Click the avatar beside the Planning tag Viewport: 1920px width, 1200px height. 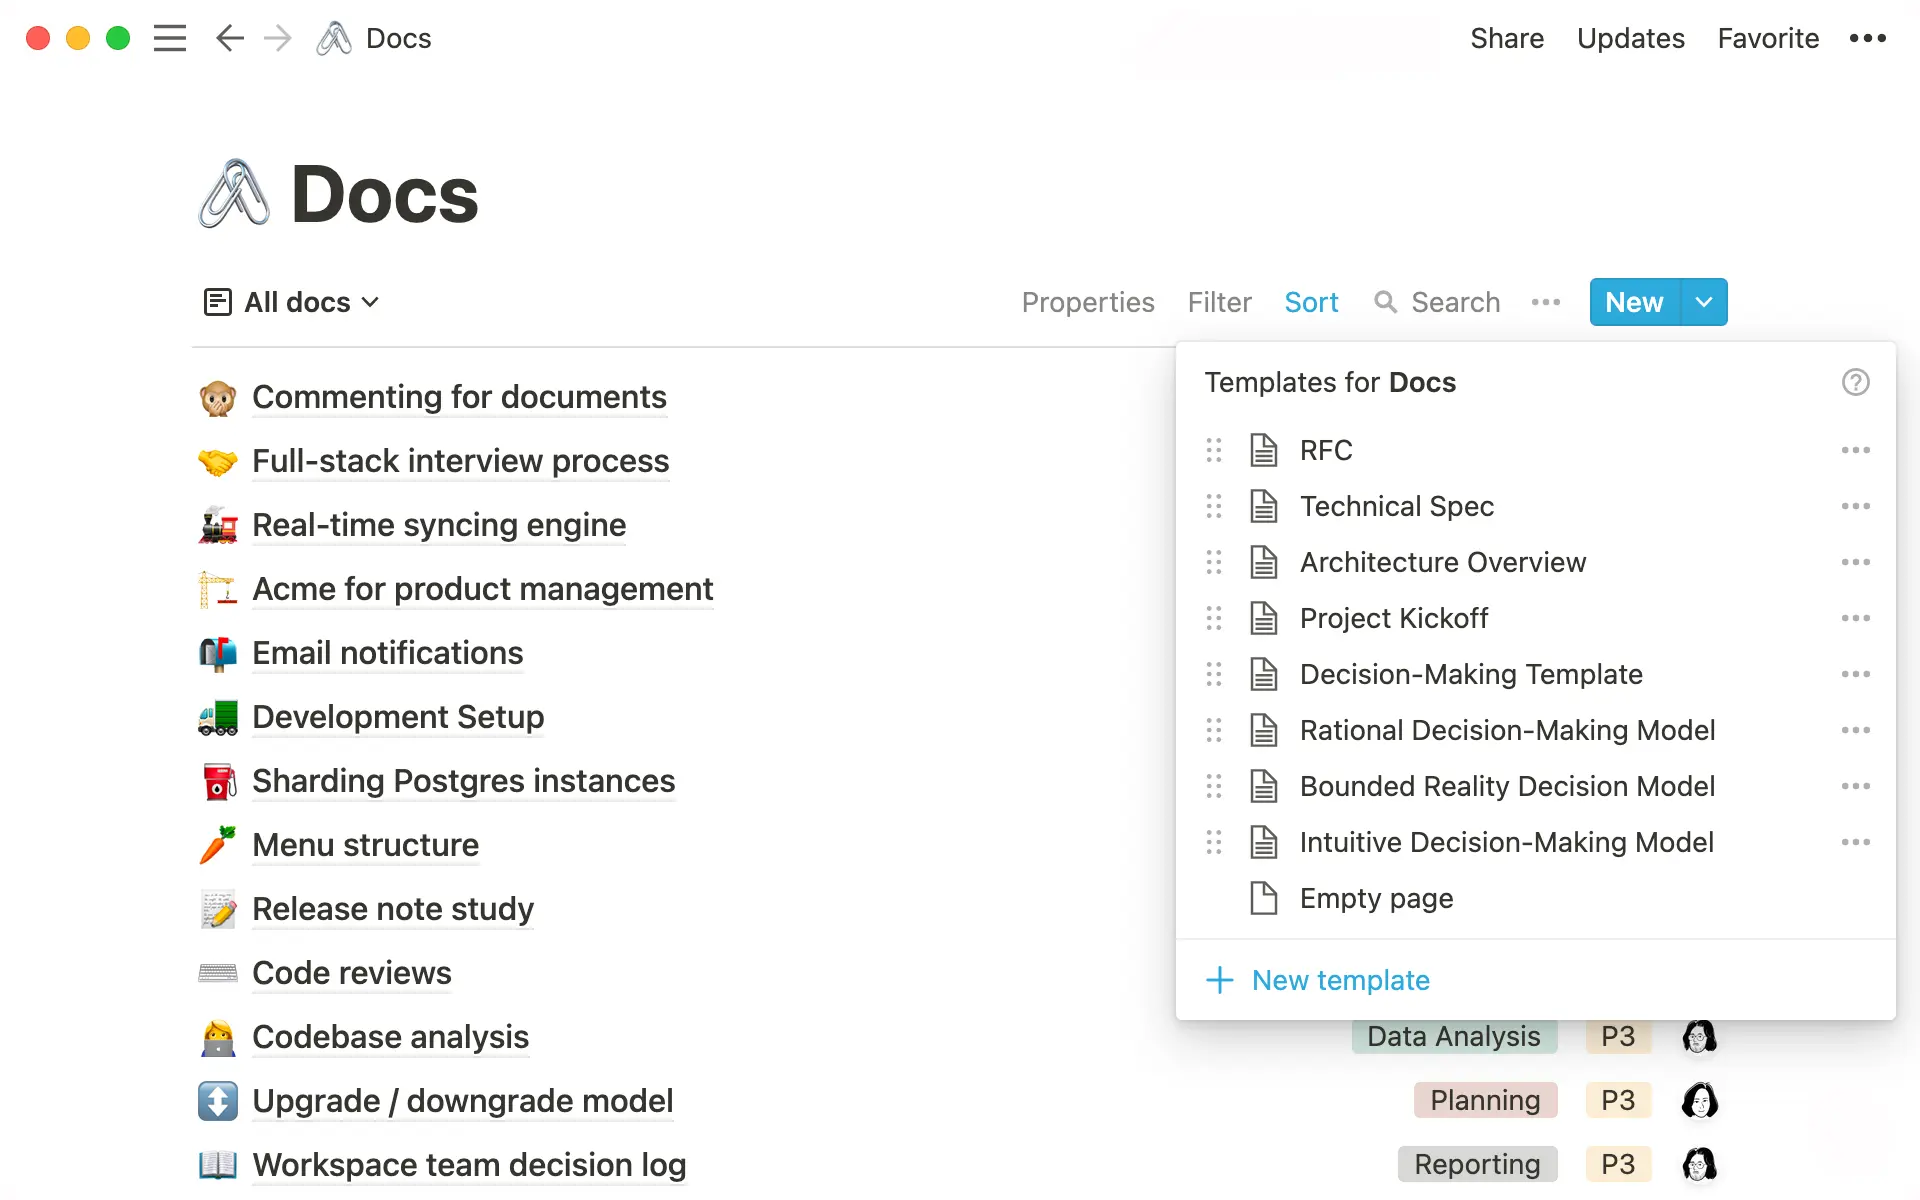point(1700,1100)
